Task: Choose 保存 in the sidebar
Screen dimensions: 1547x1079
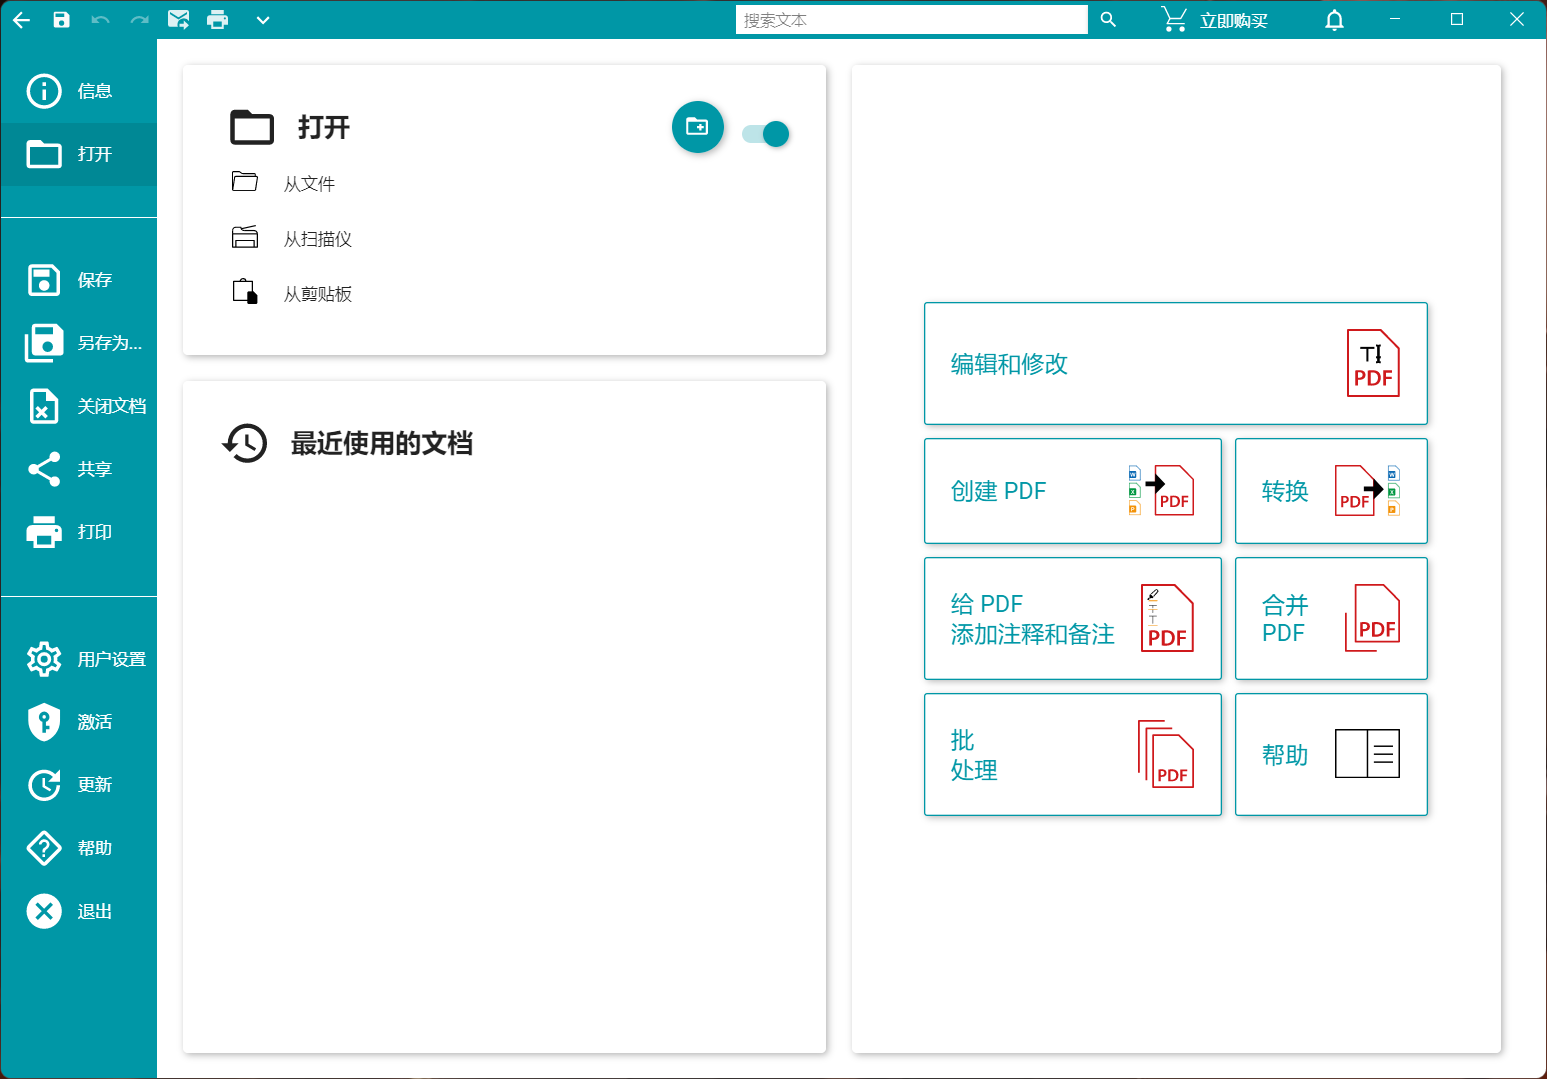Action: (x=79, y=280)
